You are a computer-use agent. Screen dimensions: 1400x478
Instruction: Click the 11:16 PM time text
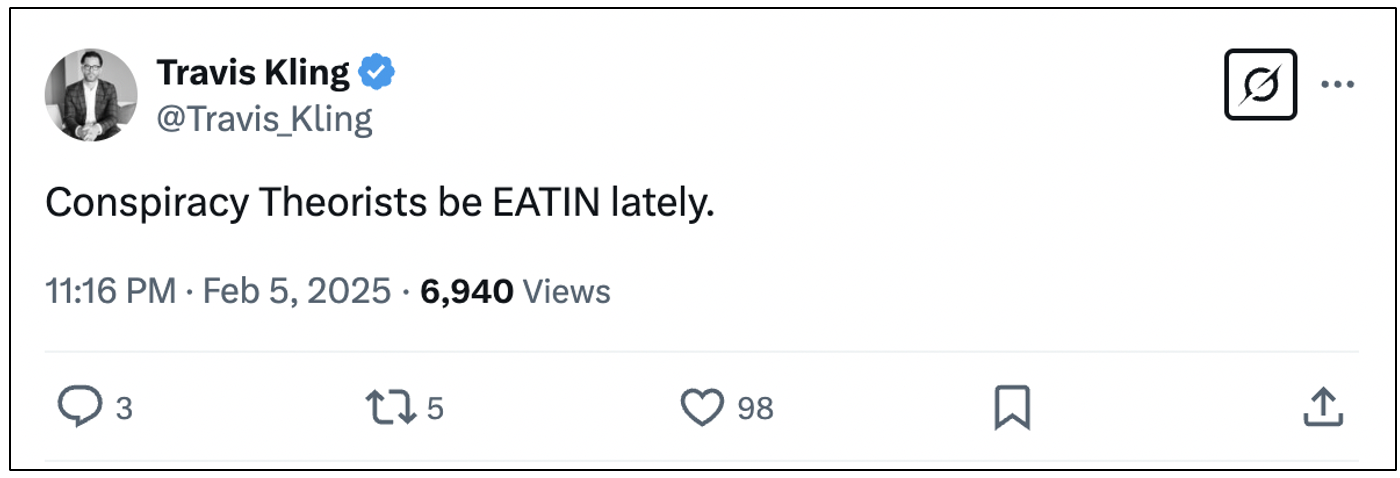[x=110, y=292]
